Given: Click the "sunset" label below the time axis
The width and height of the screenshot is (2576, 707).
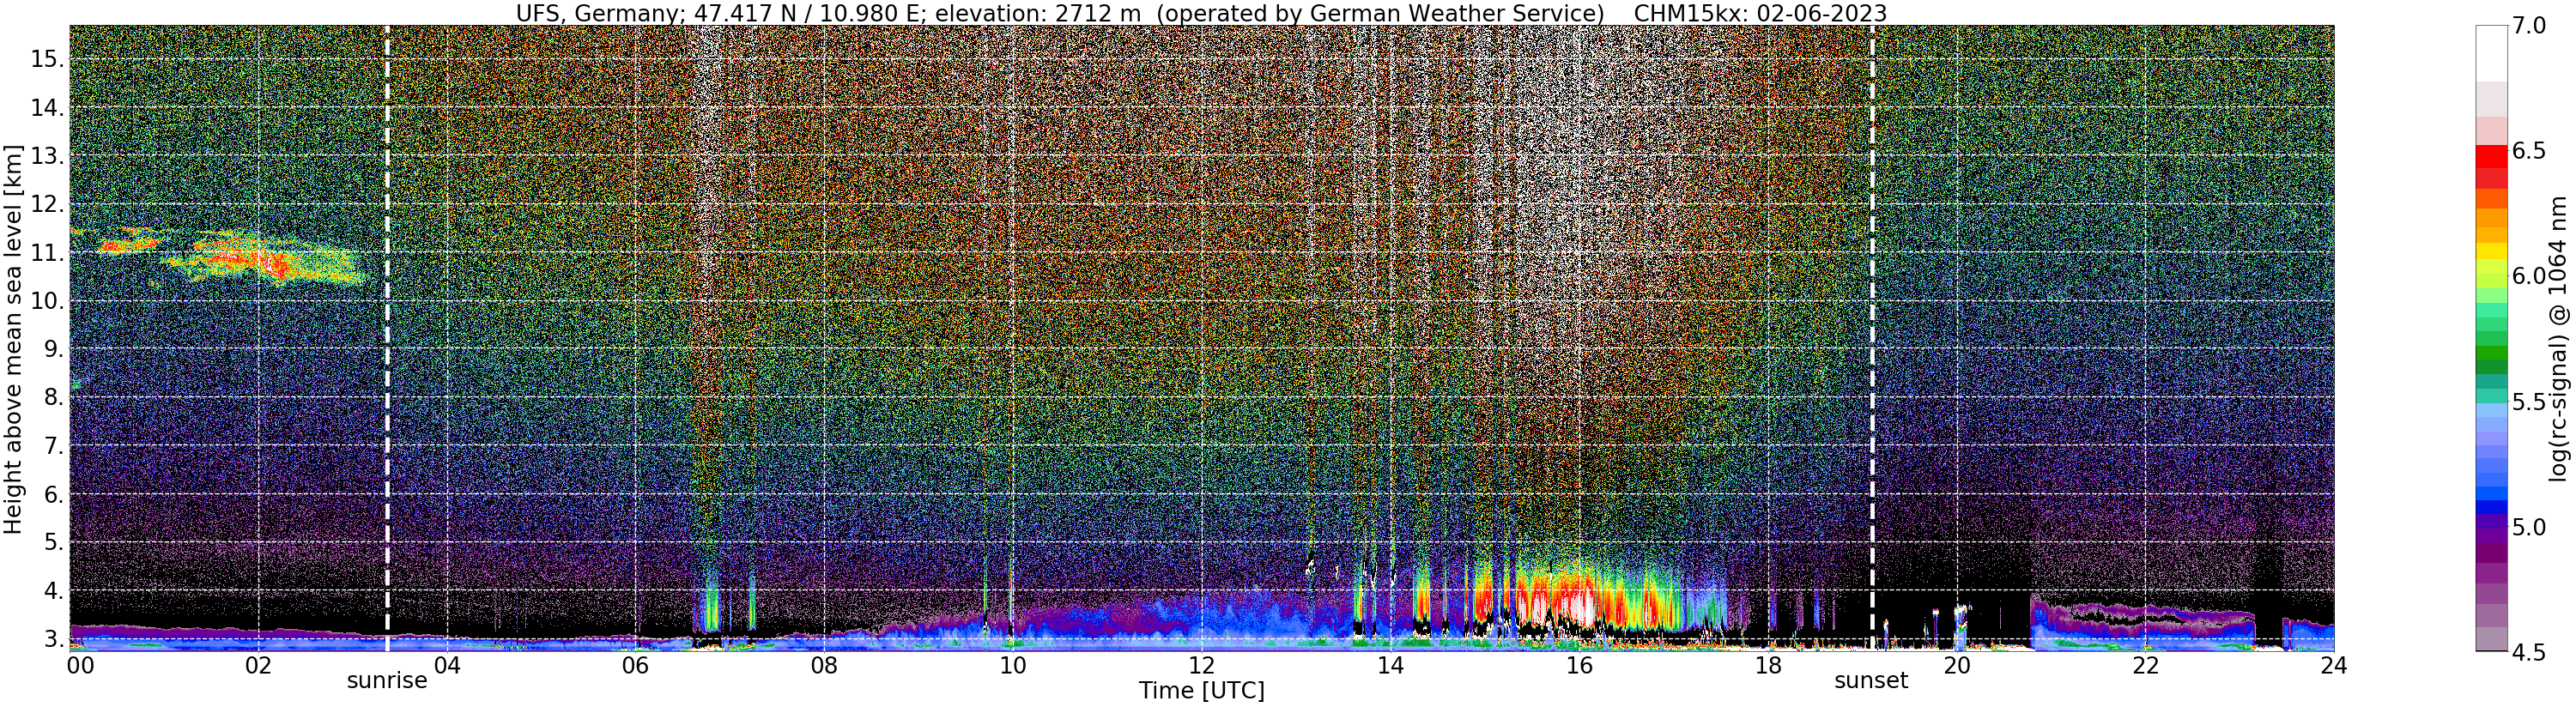Looking at the screenshot, I should click(1871, 681).
